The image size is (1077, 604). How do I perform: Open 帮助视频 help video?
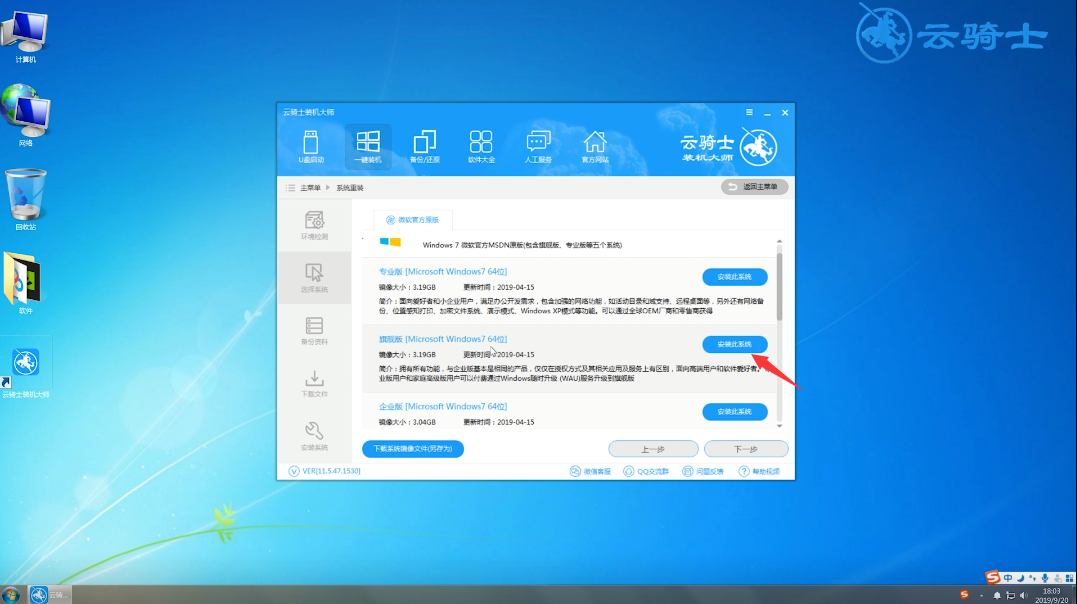(x=759, y=471)
